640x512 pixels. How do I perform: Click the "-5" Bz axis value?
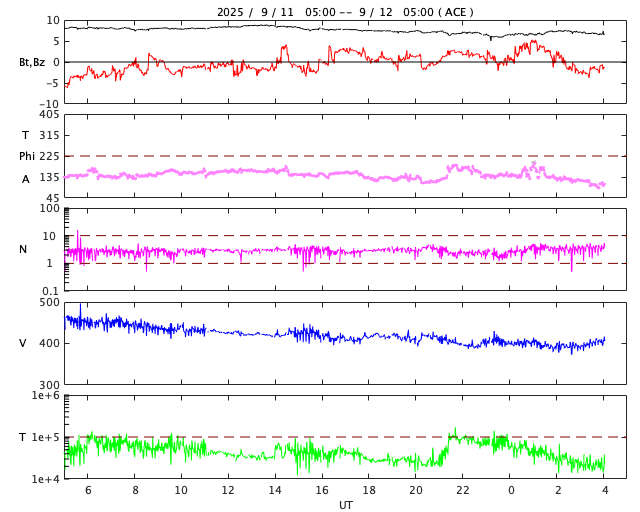pyautogui.click(x=53, y=83)
